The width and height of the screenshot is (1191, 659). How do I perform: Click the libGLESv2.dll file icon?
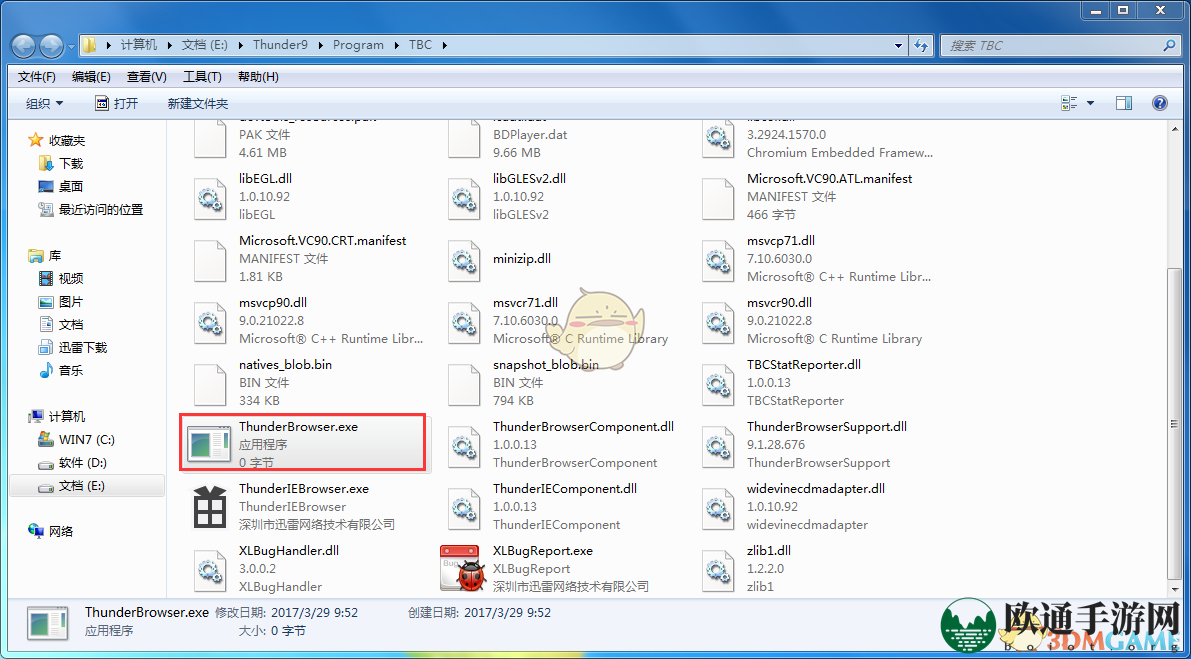point(463,197)
